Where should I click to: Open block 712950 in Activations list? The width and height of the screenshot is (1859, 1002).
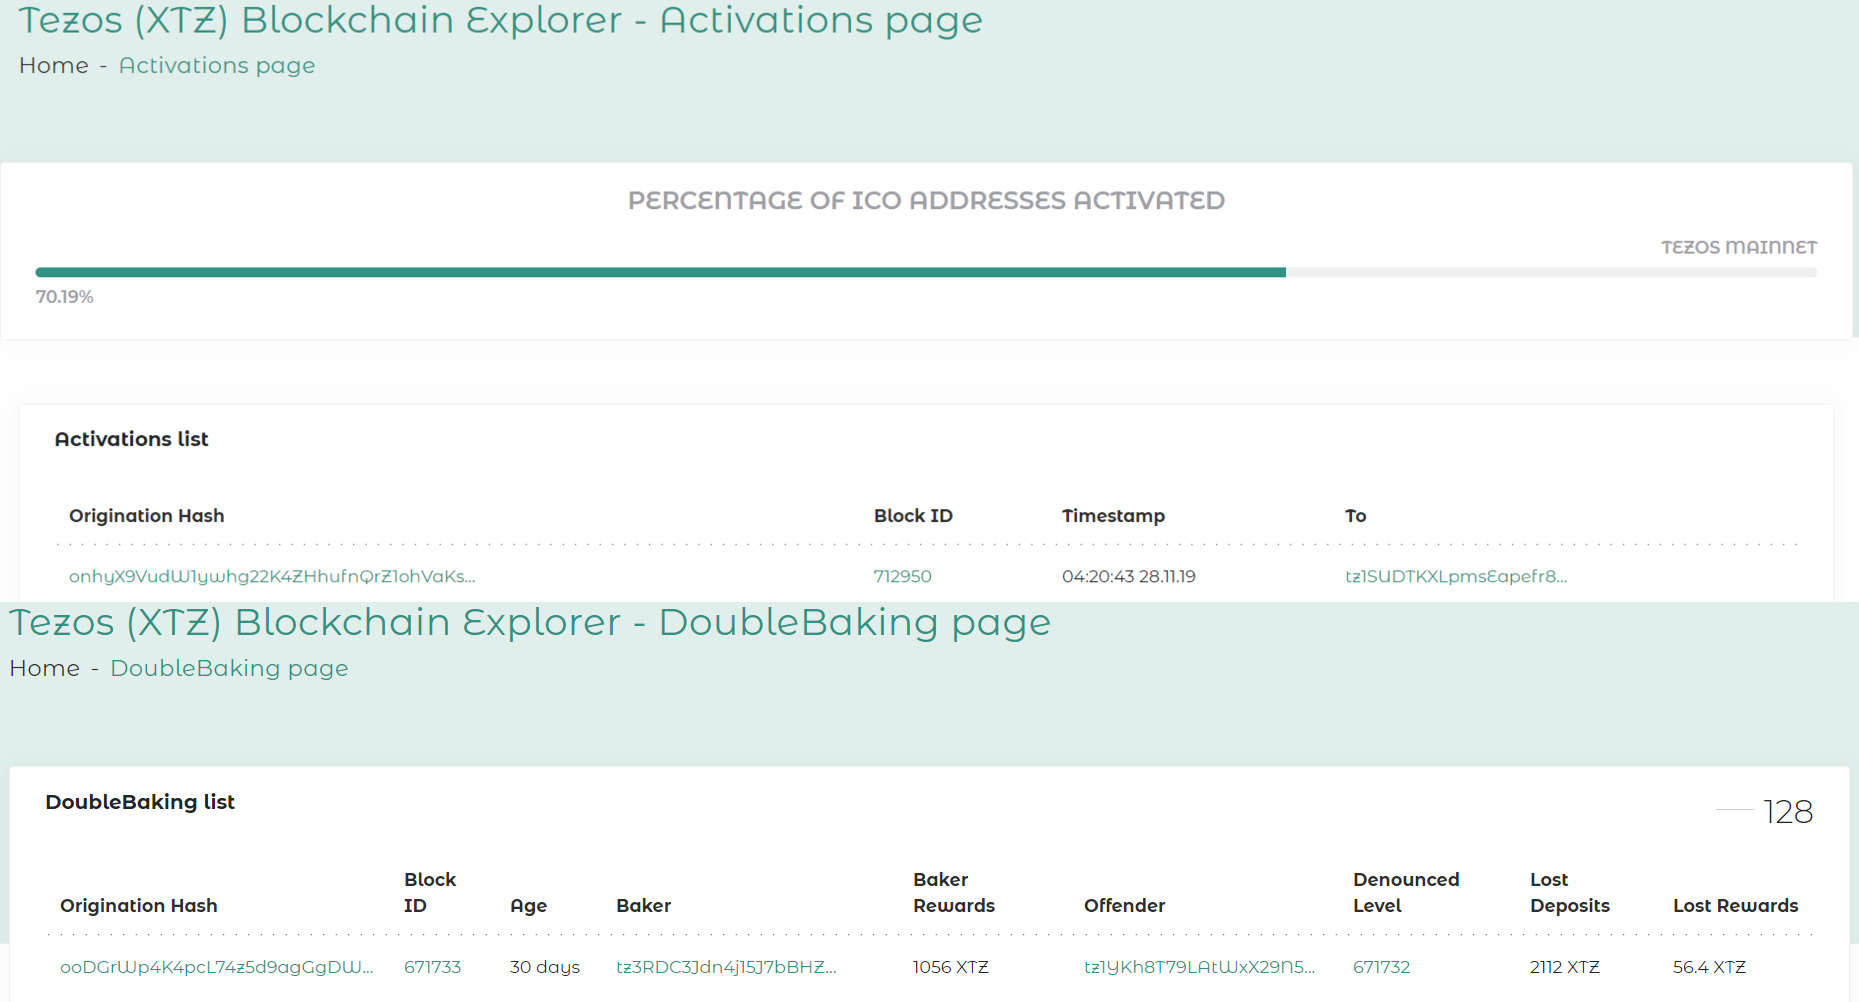[x=903, y=576]
